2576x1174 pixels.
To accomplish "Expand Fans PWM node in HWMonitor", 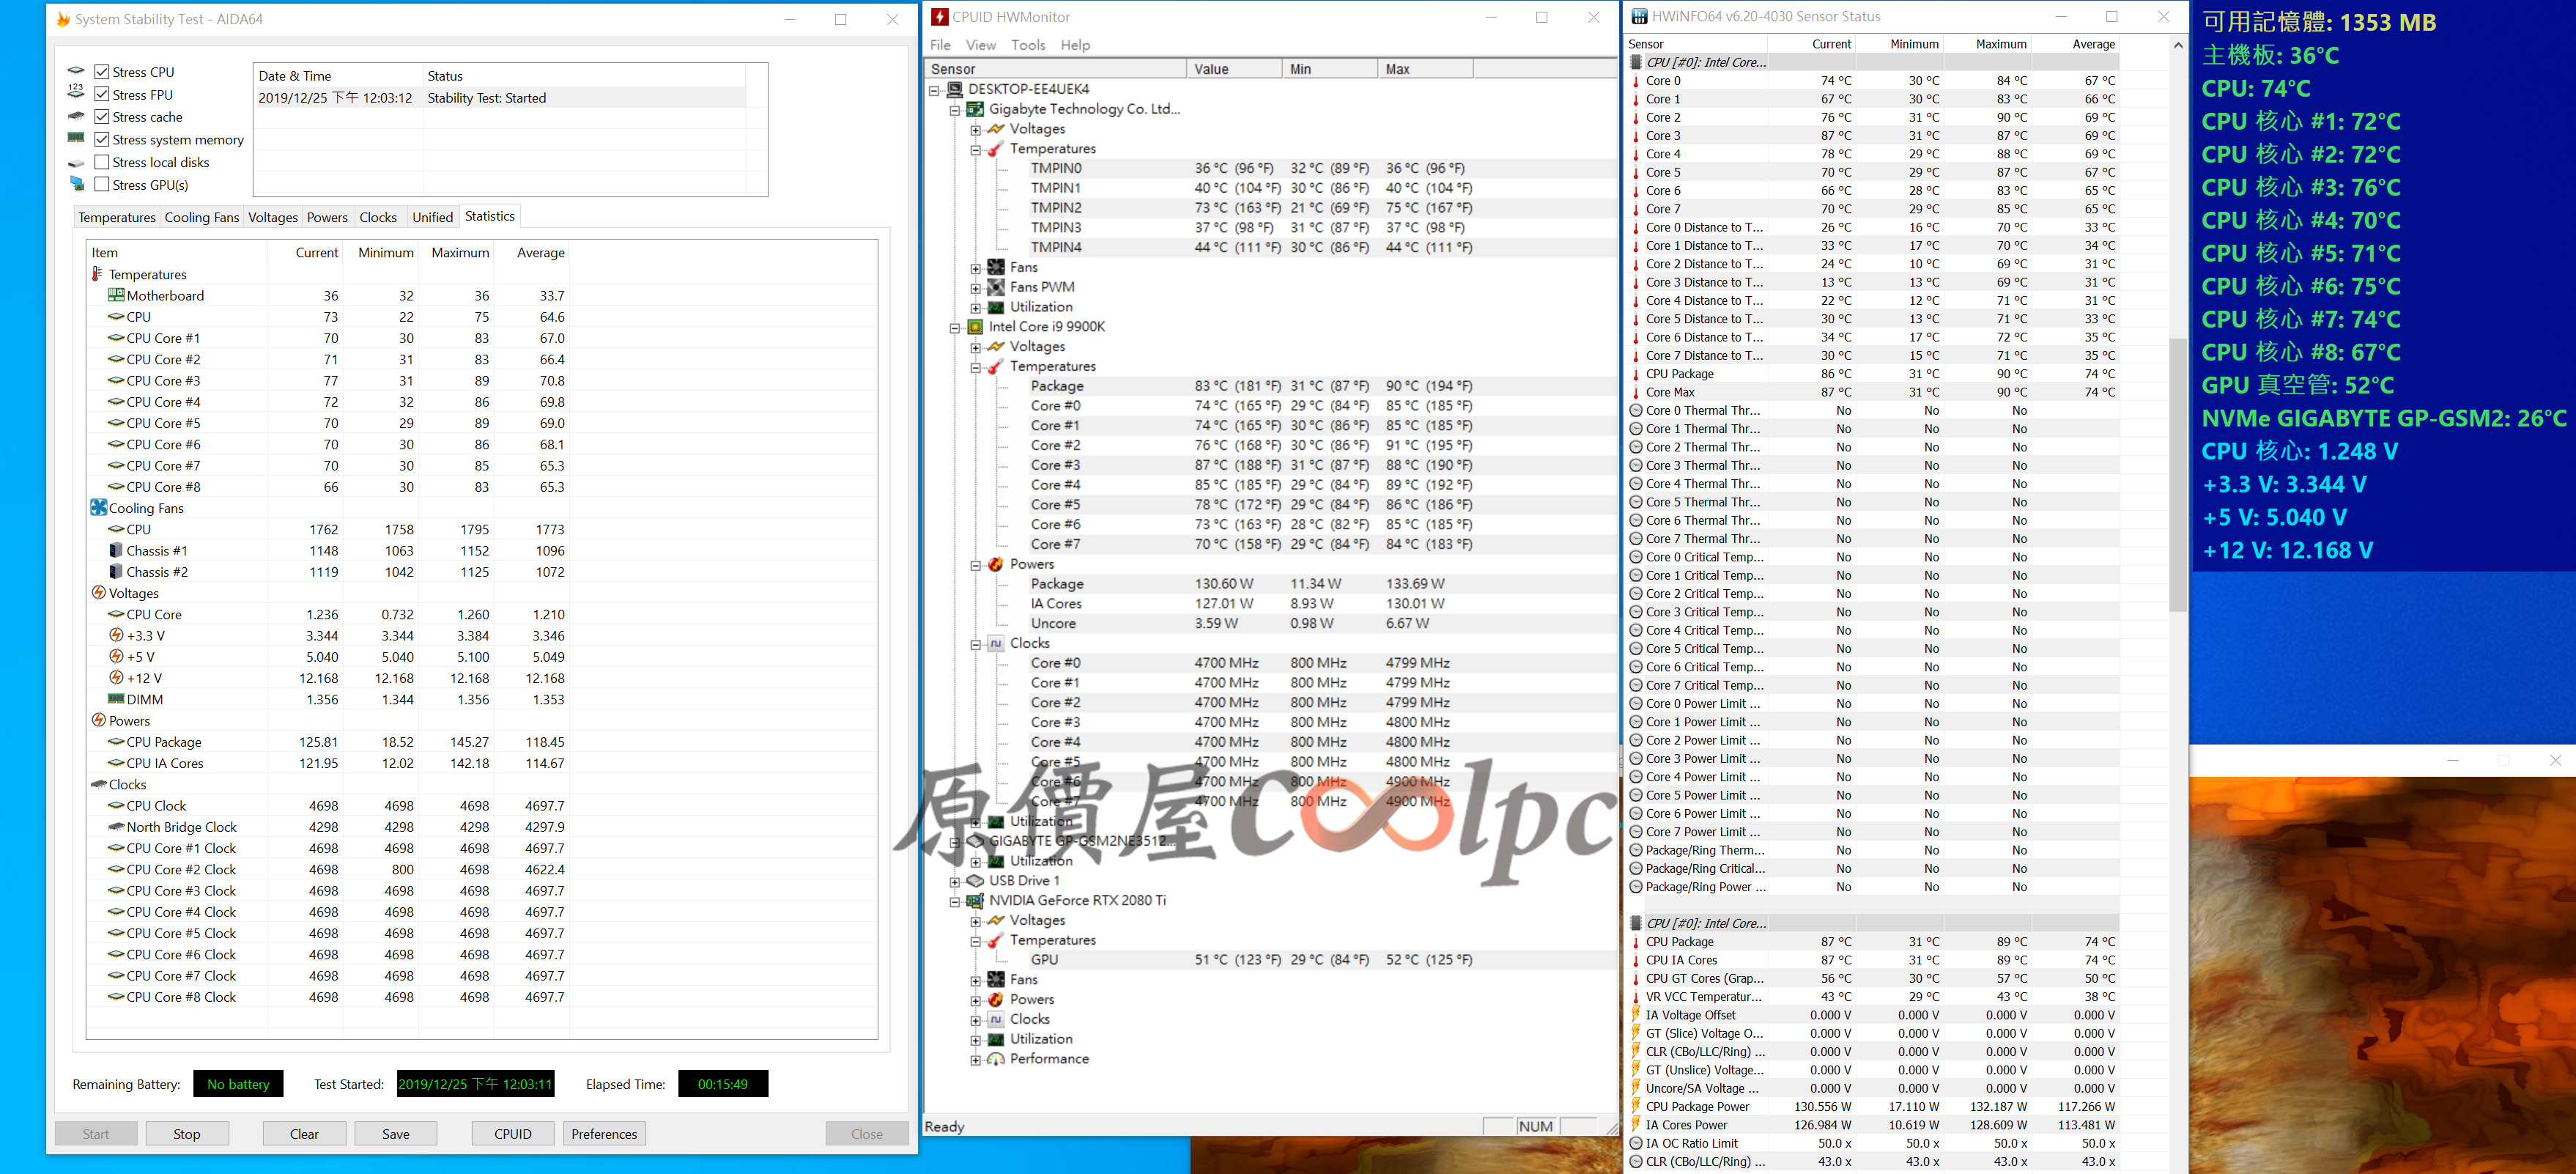I will point(976,287).
